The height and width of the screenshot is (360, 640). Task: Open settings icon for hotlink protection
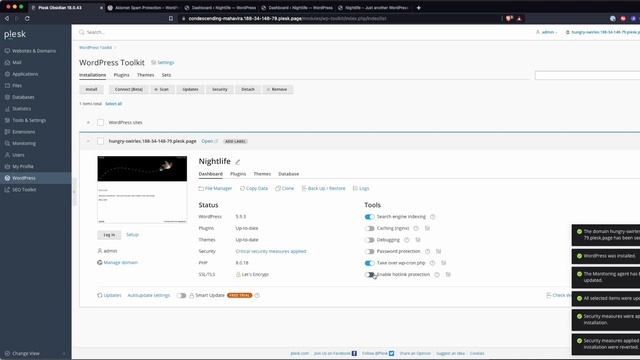tap(448, 275)
